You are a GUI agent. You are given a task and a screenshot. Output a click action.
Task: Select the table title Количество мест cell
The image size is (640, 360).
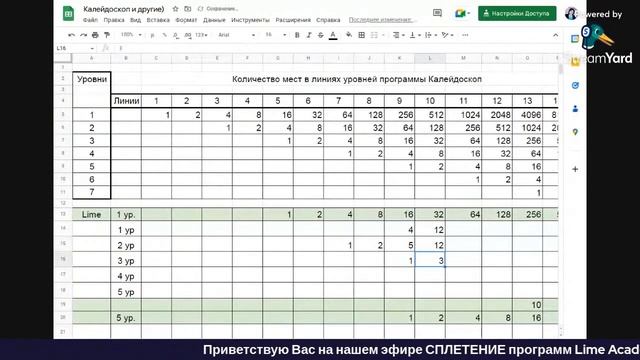(x=357, y=79)
